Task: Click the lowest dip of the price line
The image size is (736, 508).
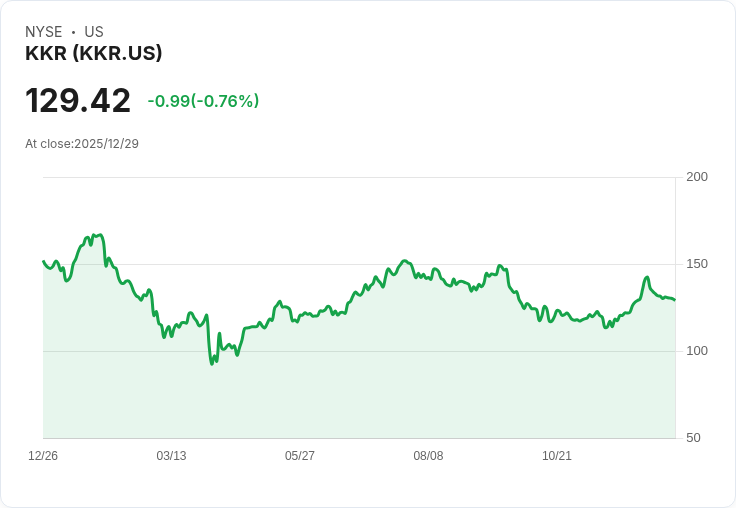Action: (x=212, y=364)
